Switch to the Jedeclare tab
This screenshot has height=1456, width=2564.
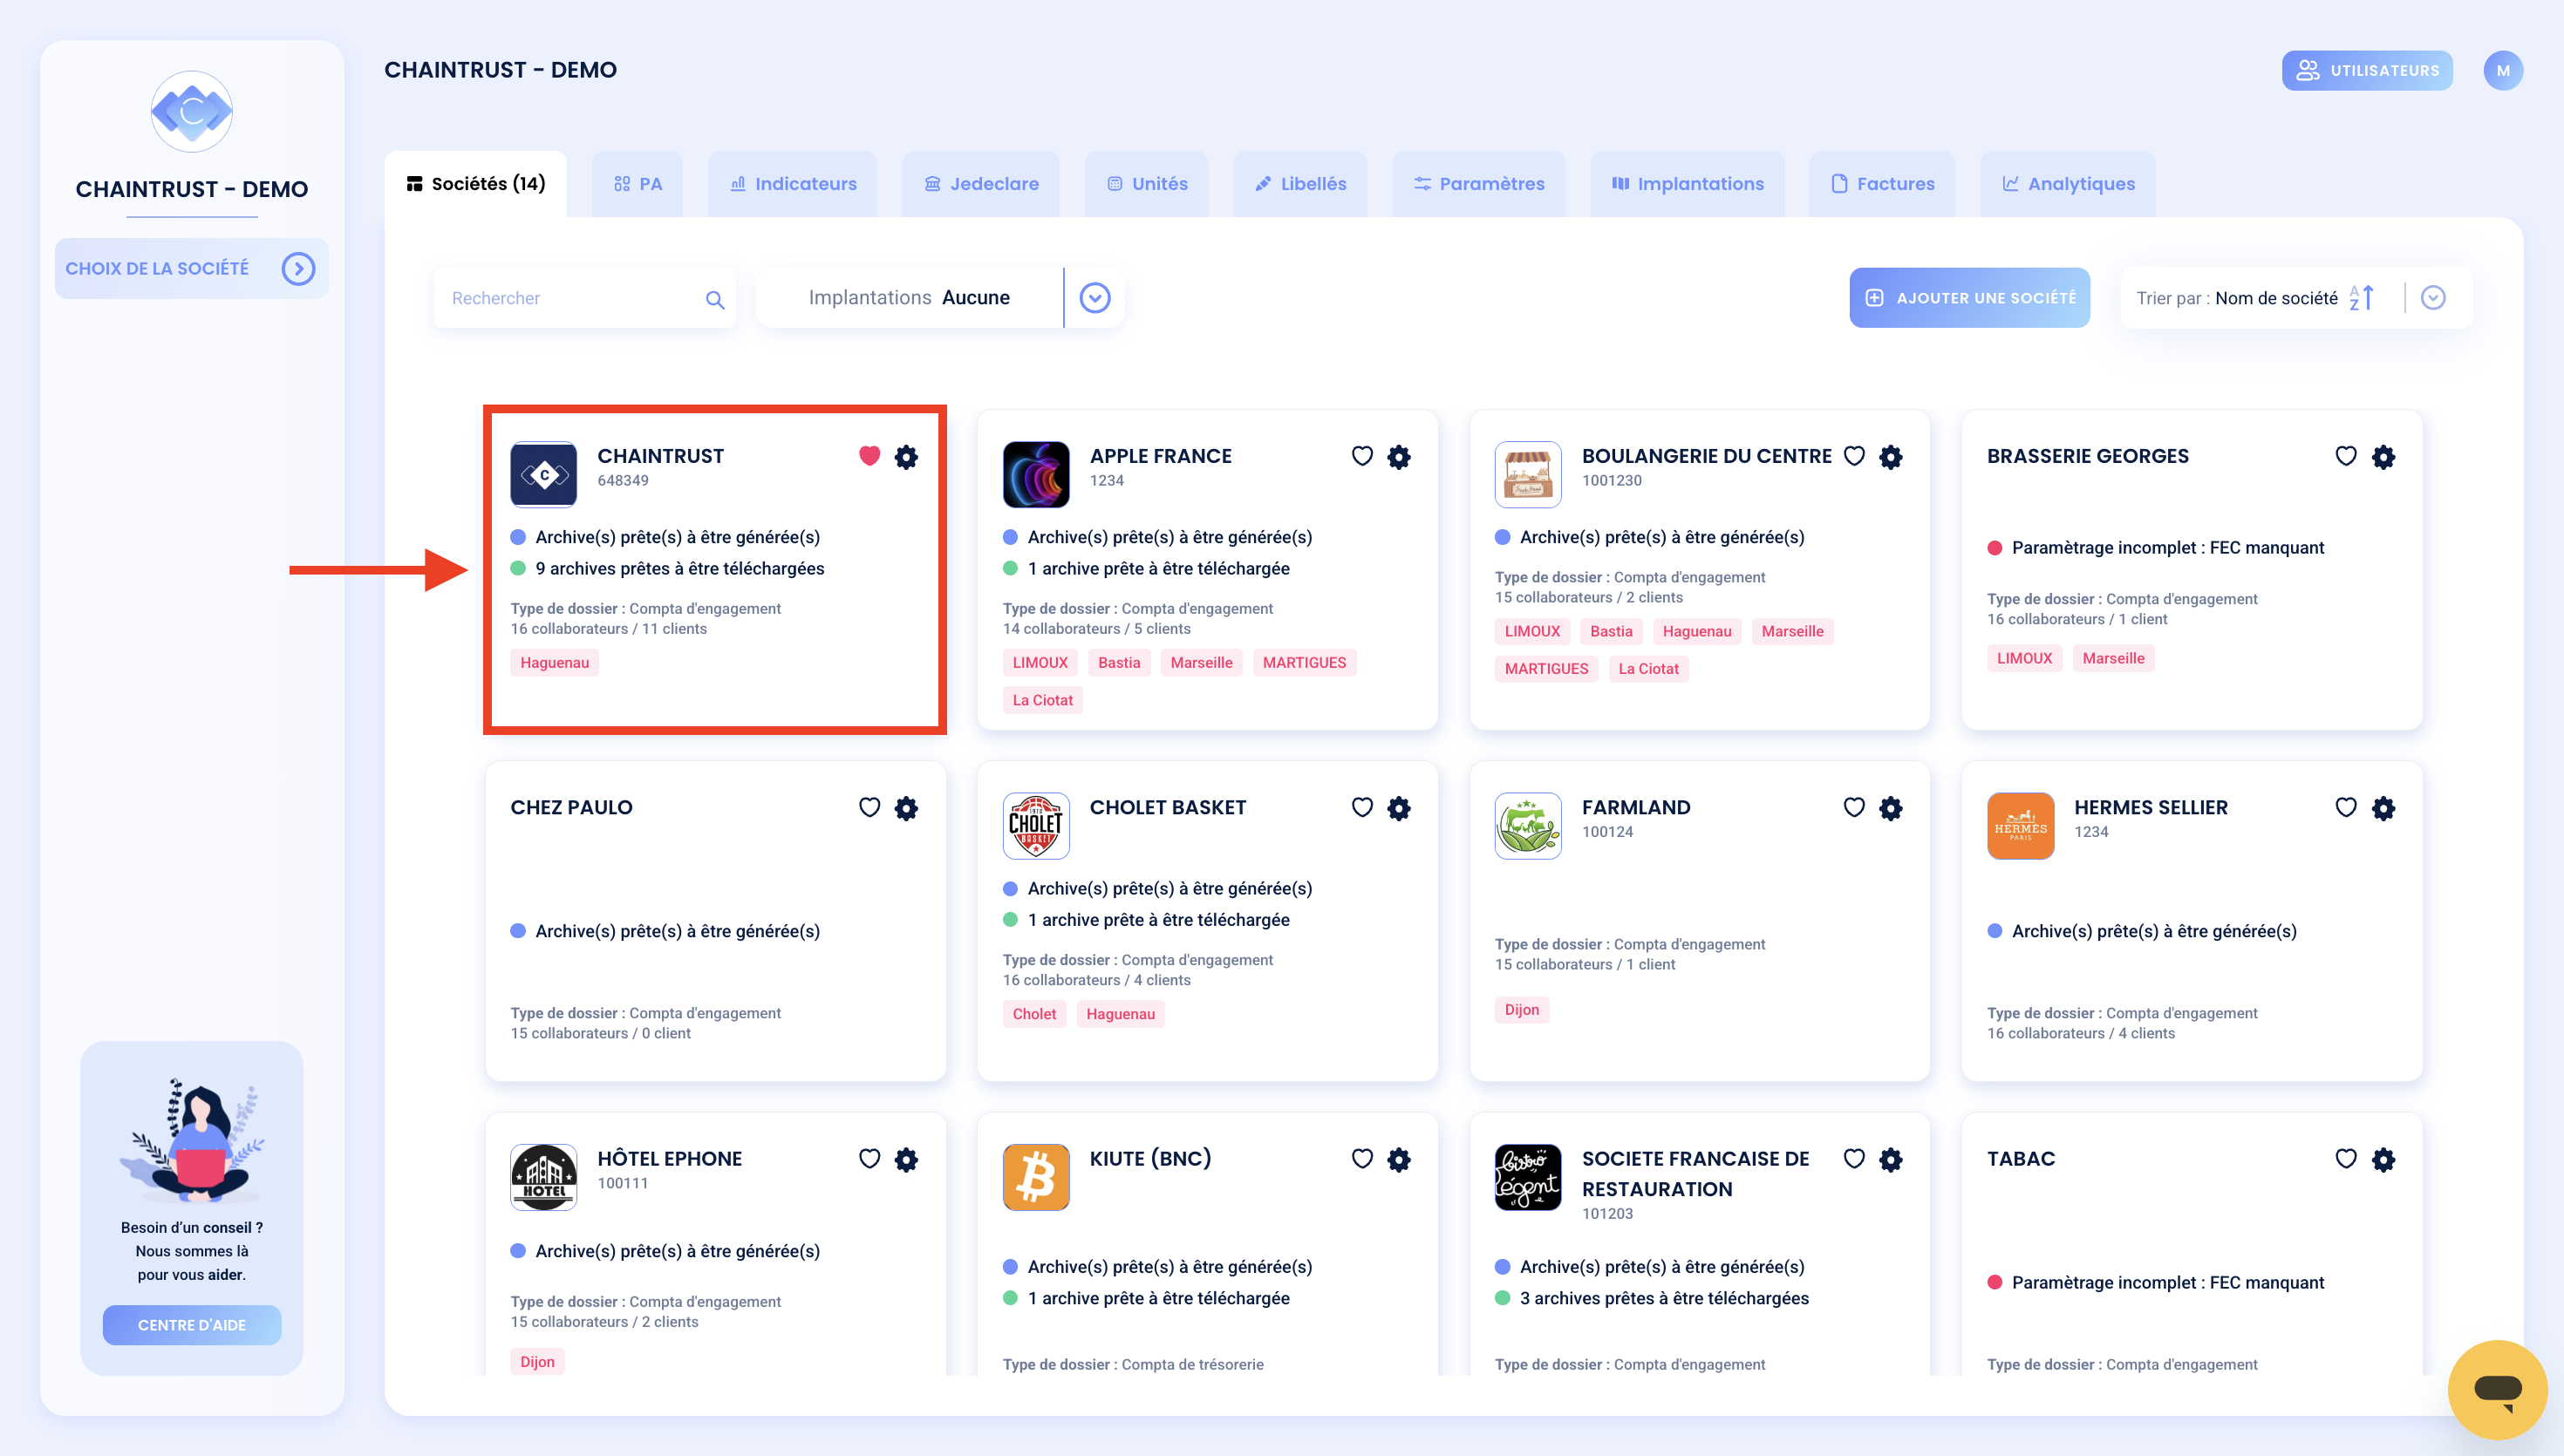tap(981, 184)
